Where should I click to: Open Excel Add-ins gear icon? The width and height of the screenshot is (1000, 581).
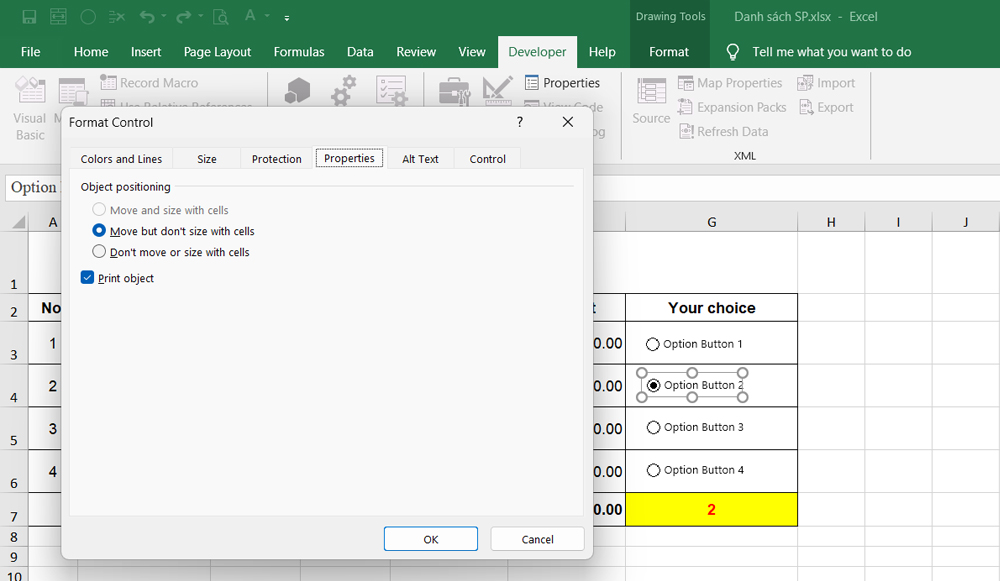(344, 91)
